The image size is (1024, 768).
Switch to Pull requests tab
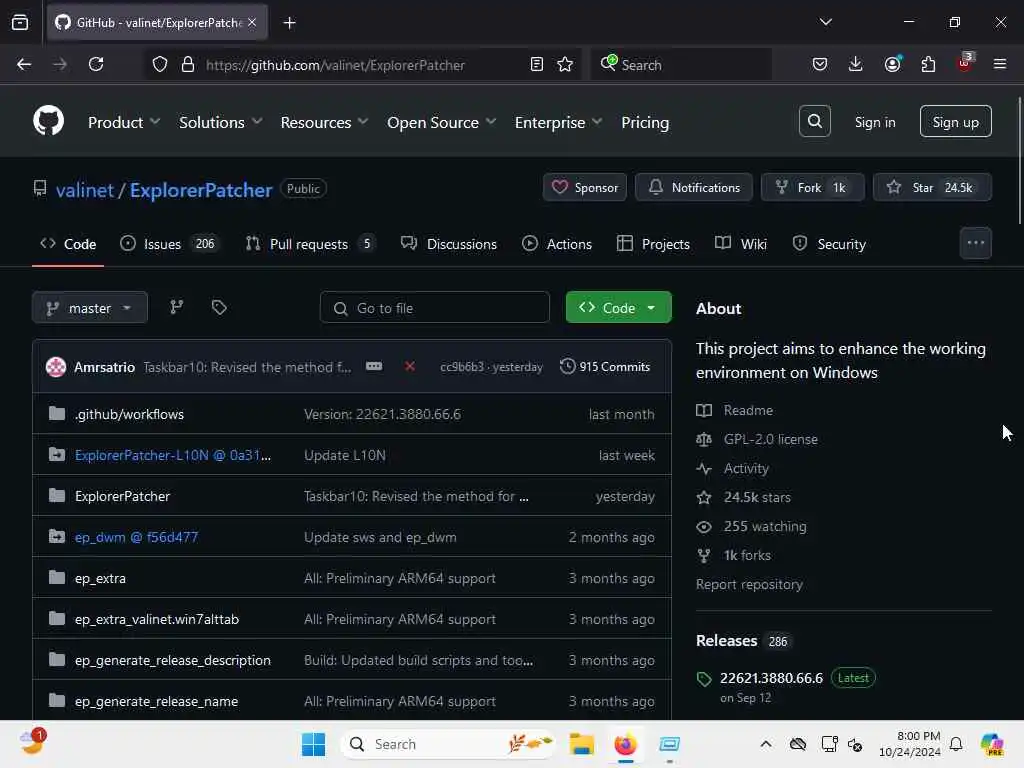coord(310,244)
